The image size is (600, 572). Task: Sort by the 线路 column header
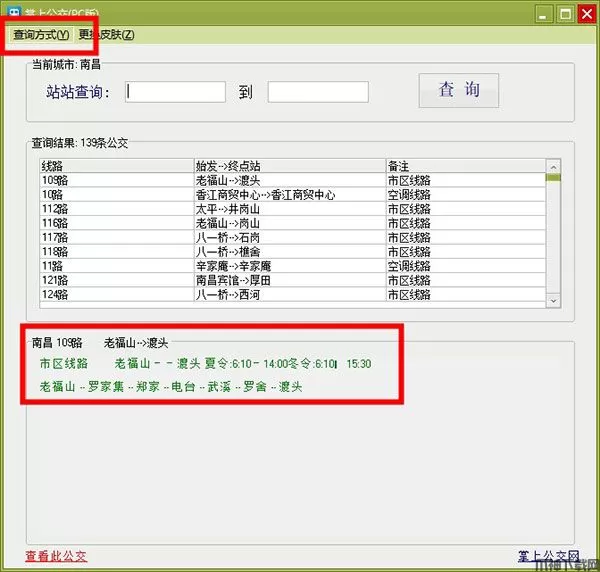pos(117,166)
